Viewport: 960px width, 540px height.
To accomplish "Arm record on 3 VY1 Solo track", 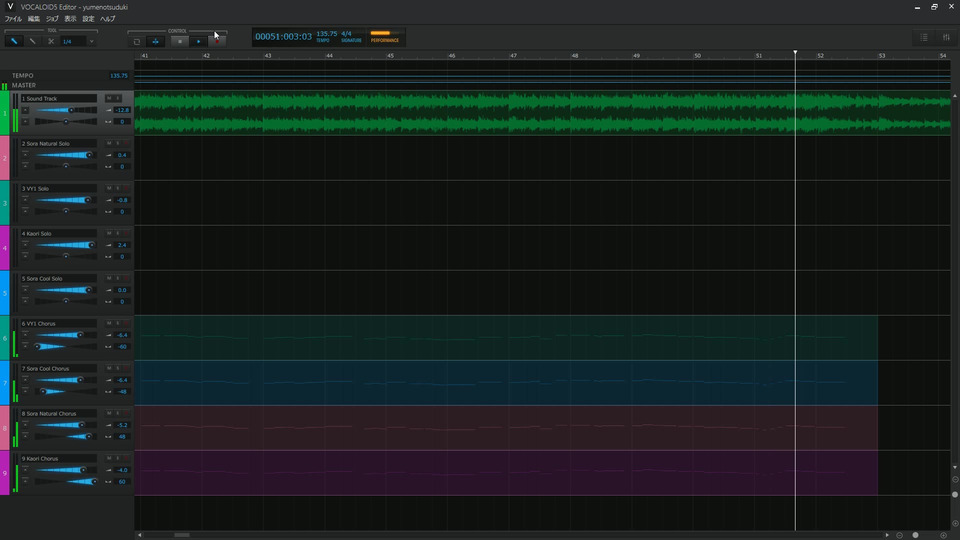I will [126, 189].
